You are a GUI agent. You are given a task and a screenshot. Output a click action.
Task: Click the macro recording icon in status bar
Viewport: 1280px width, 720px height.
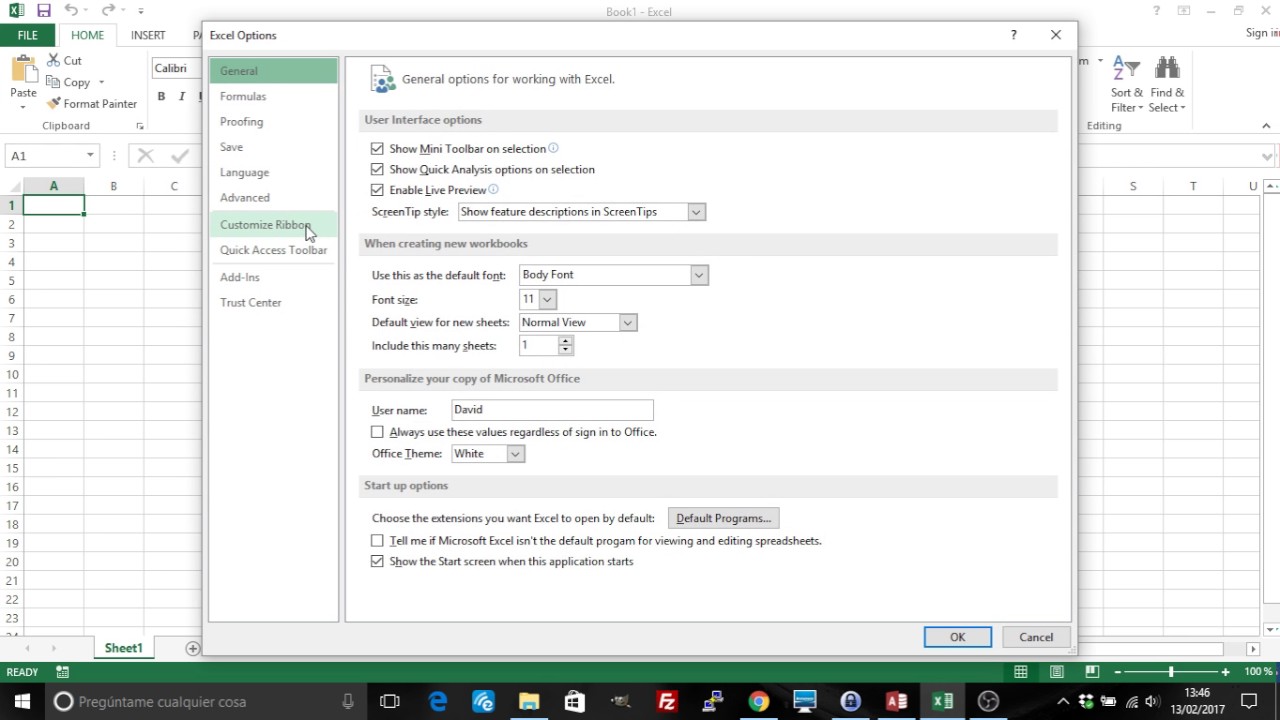pos(63,672)
